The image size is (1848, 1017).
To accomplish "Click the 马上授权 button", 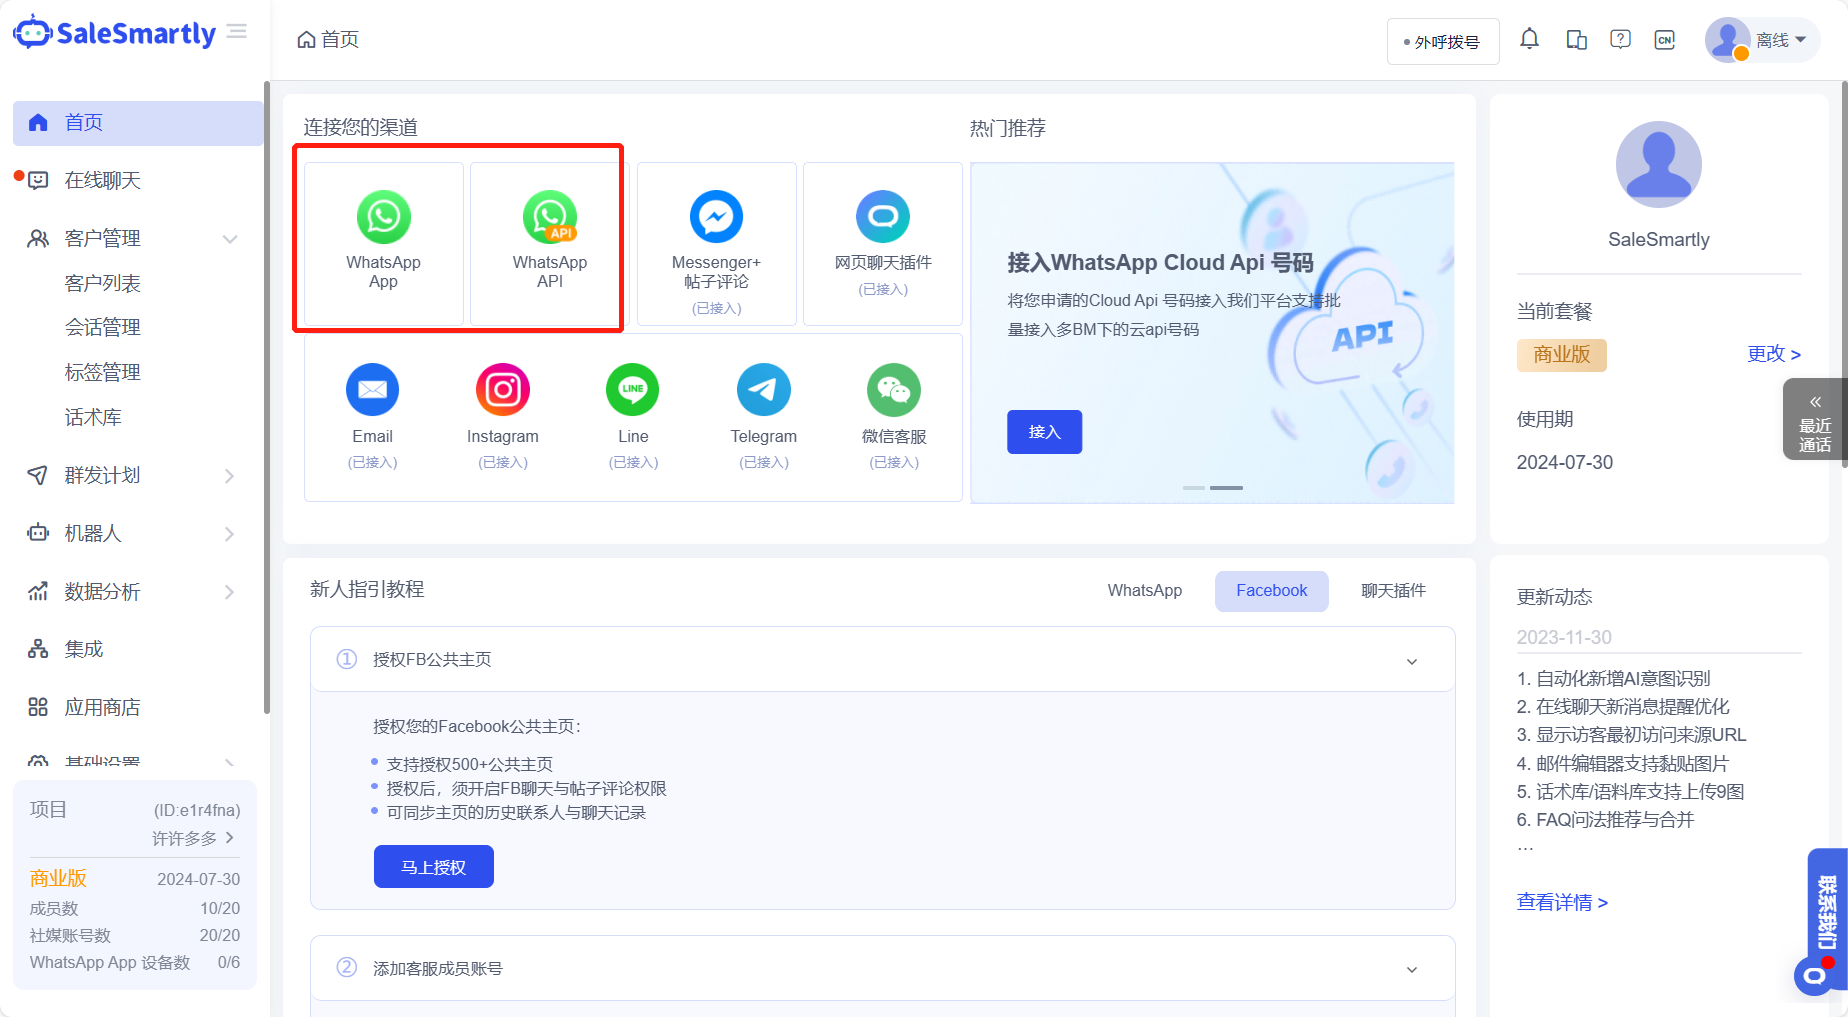I will [433, 866].
